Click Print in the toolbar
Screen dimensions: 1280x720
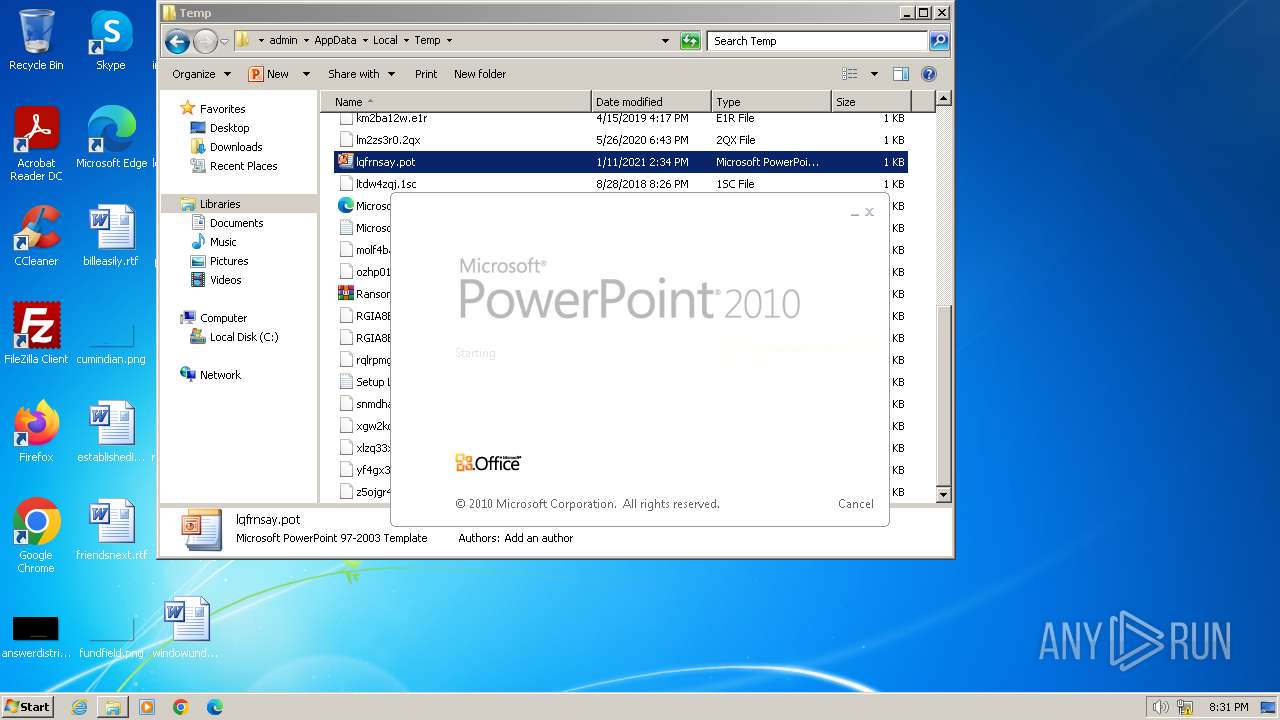426,74
